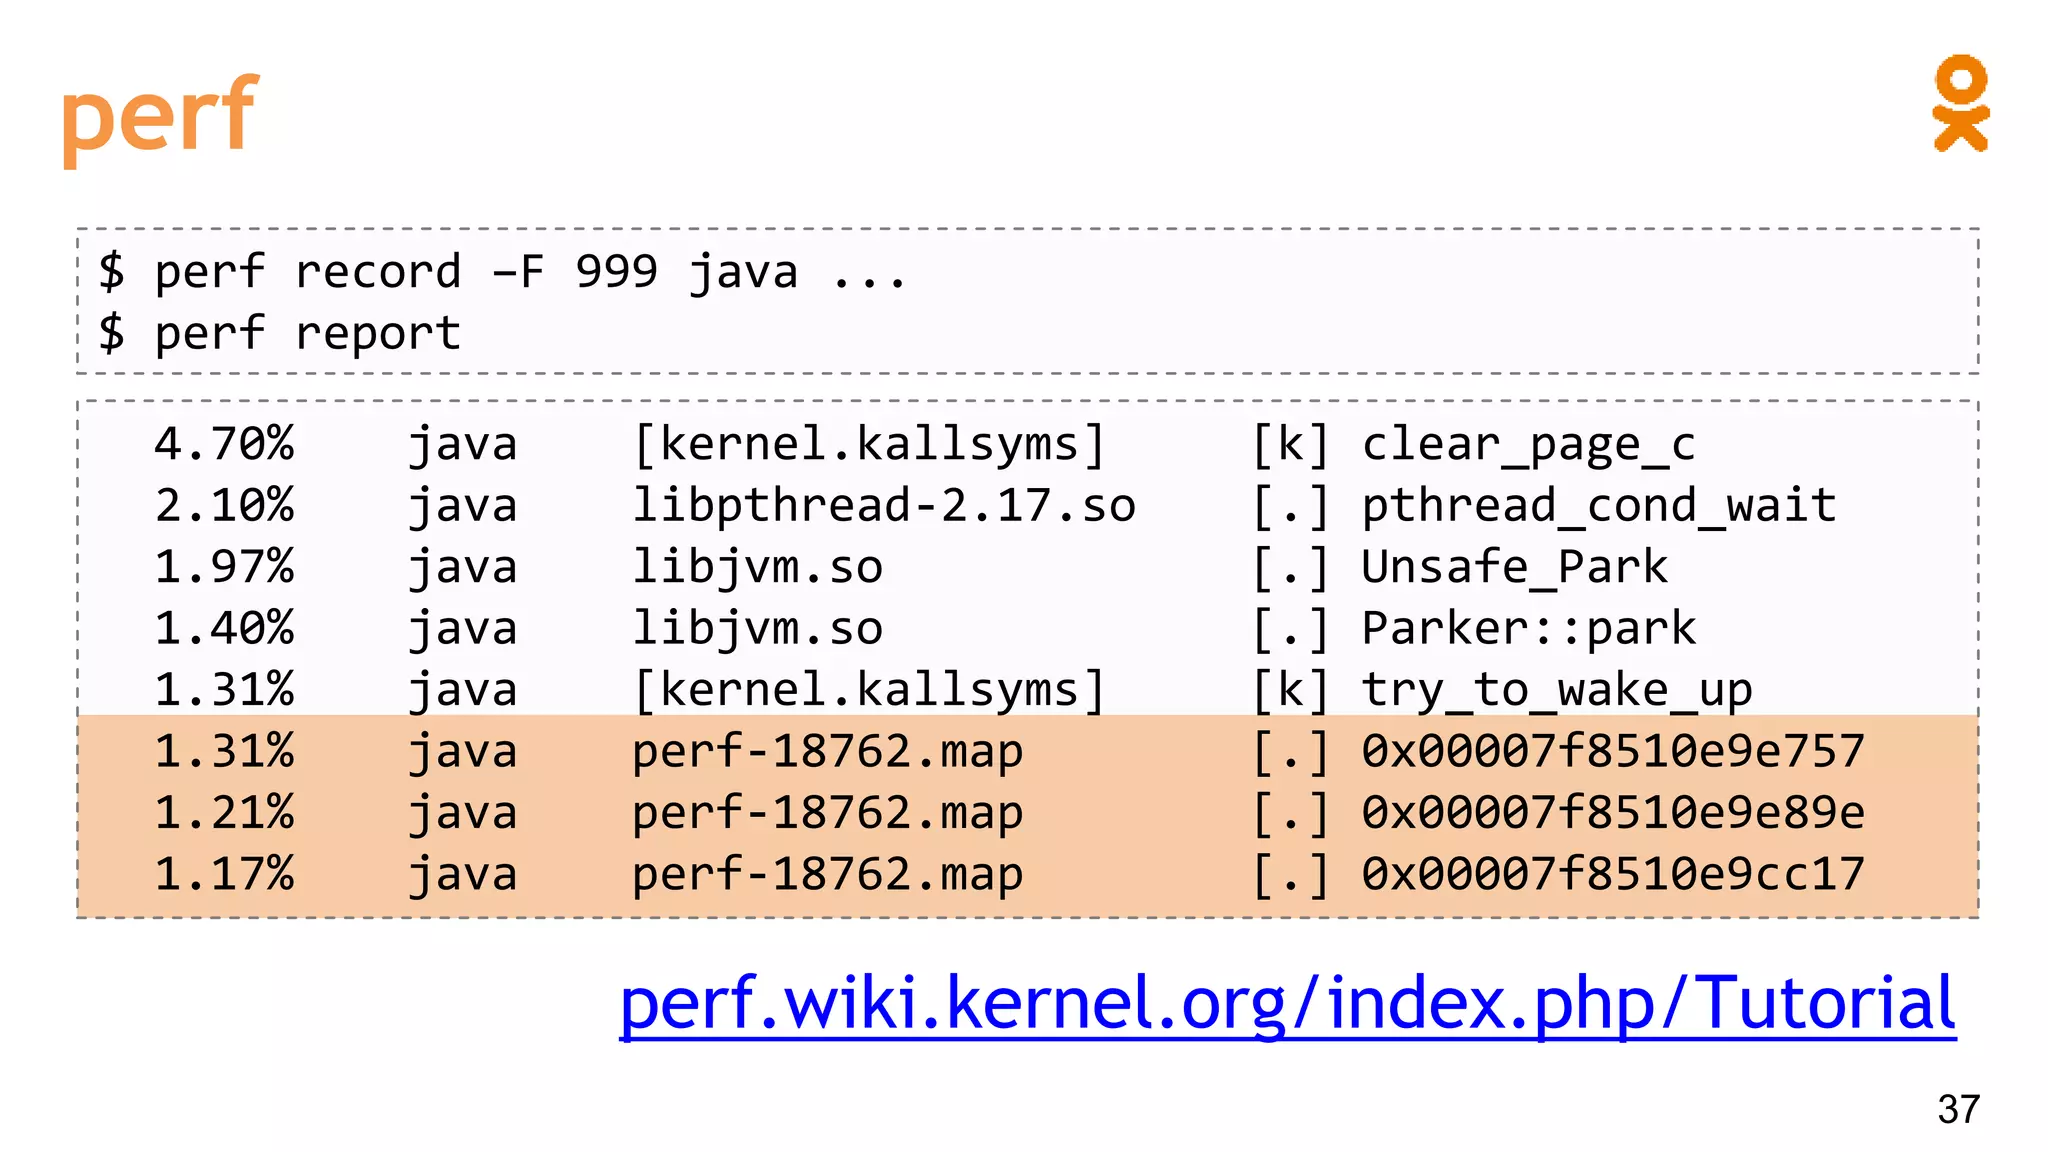2048x1152 pixels.
Task: Click the '4.70%' value
Action: [224, 444]
